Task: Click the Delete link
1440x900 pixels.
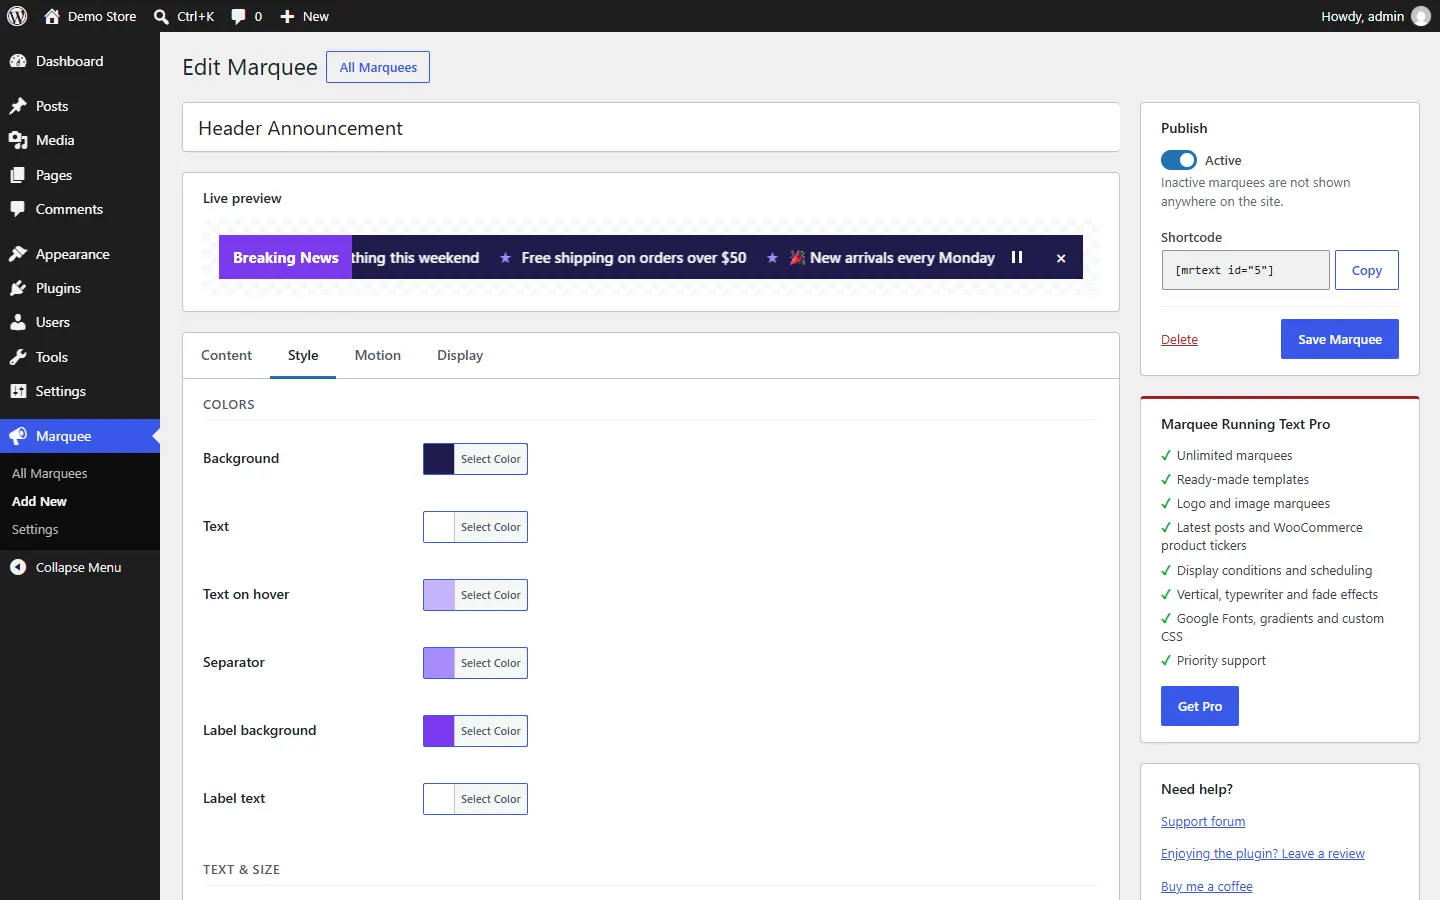Action: tap(1179, 340)
